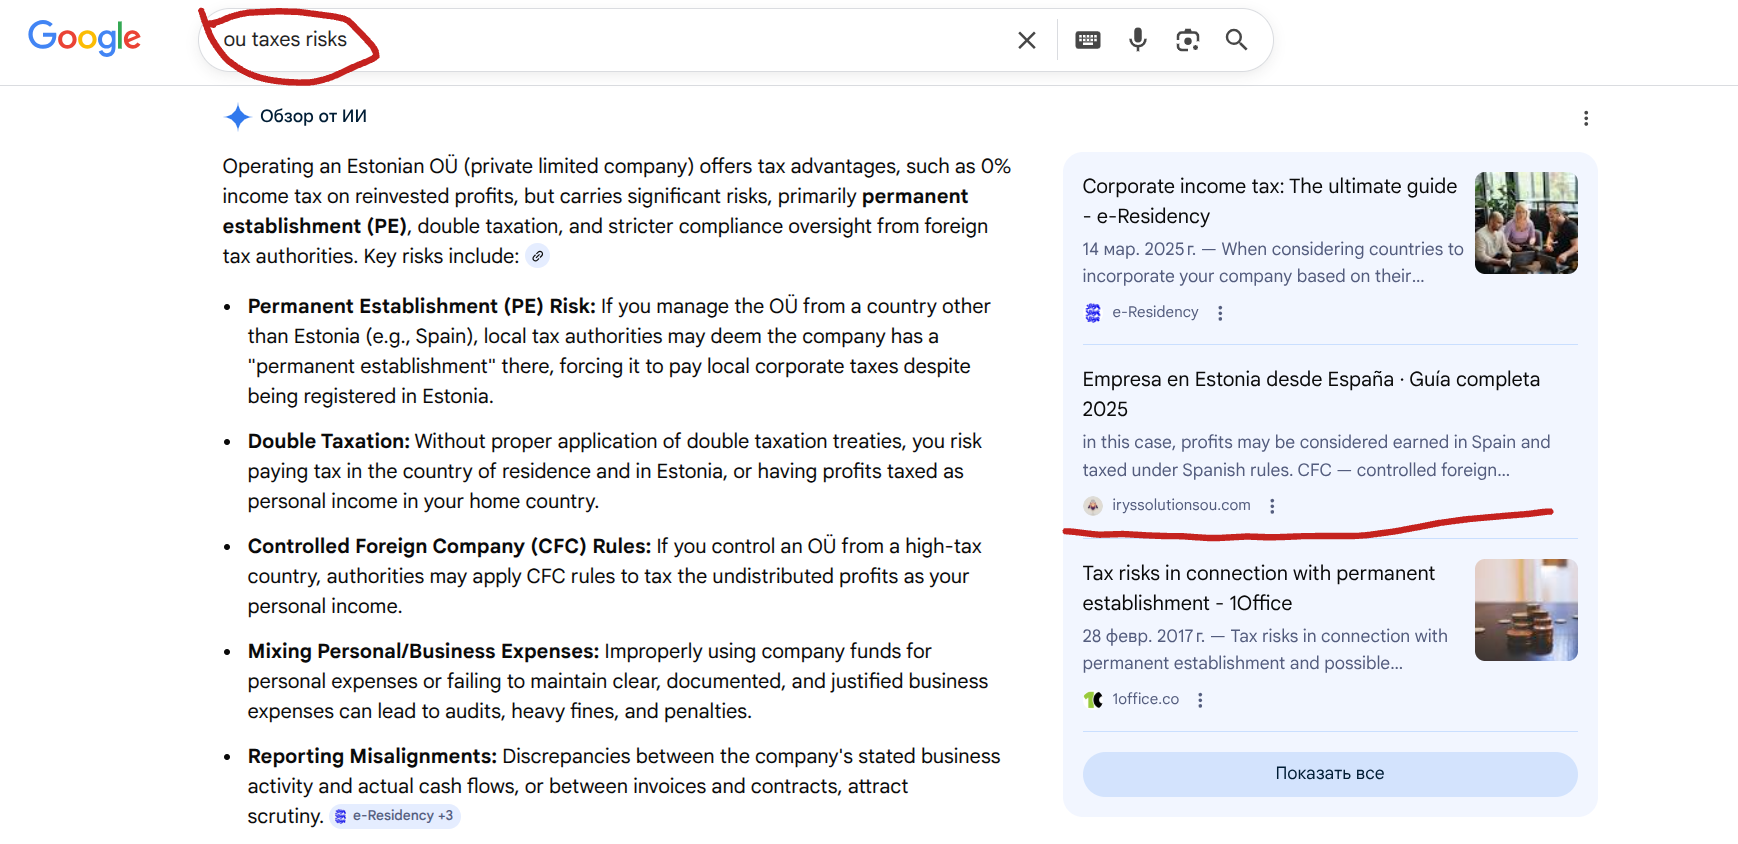This screenshot has width=1738, height=844.
Task: Click the '14 мар. 2025 г.' snippet text
Action: 1139,249
